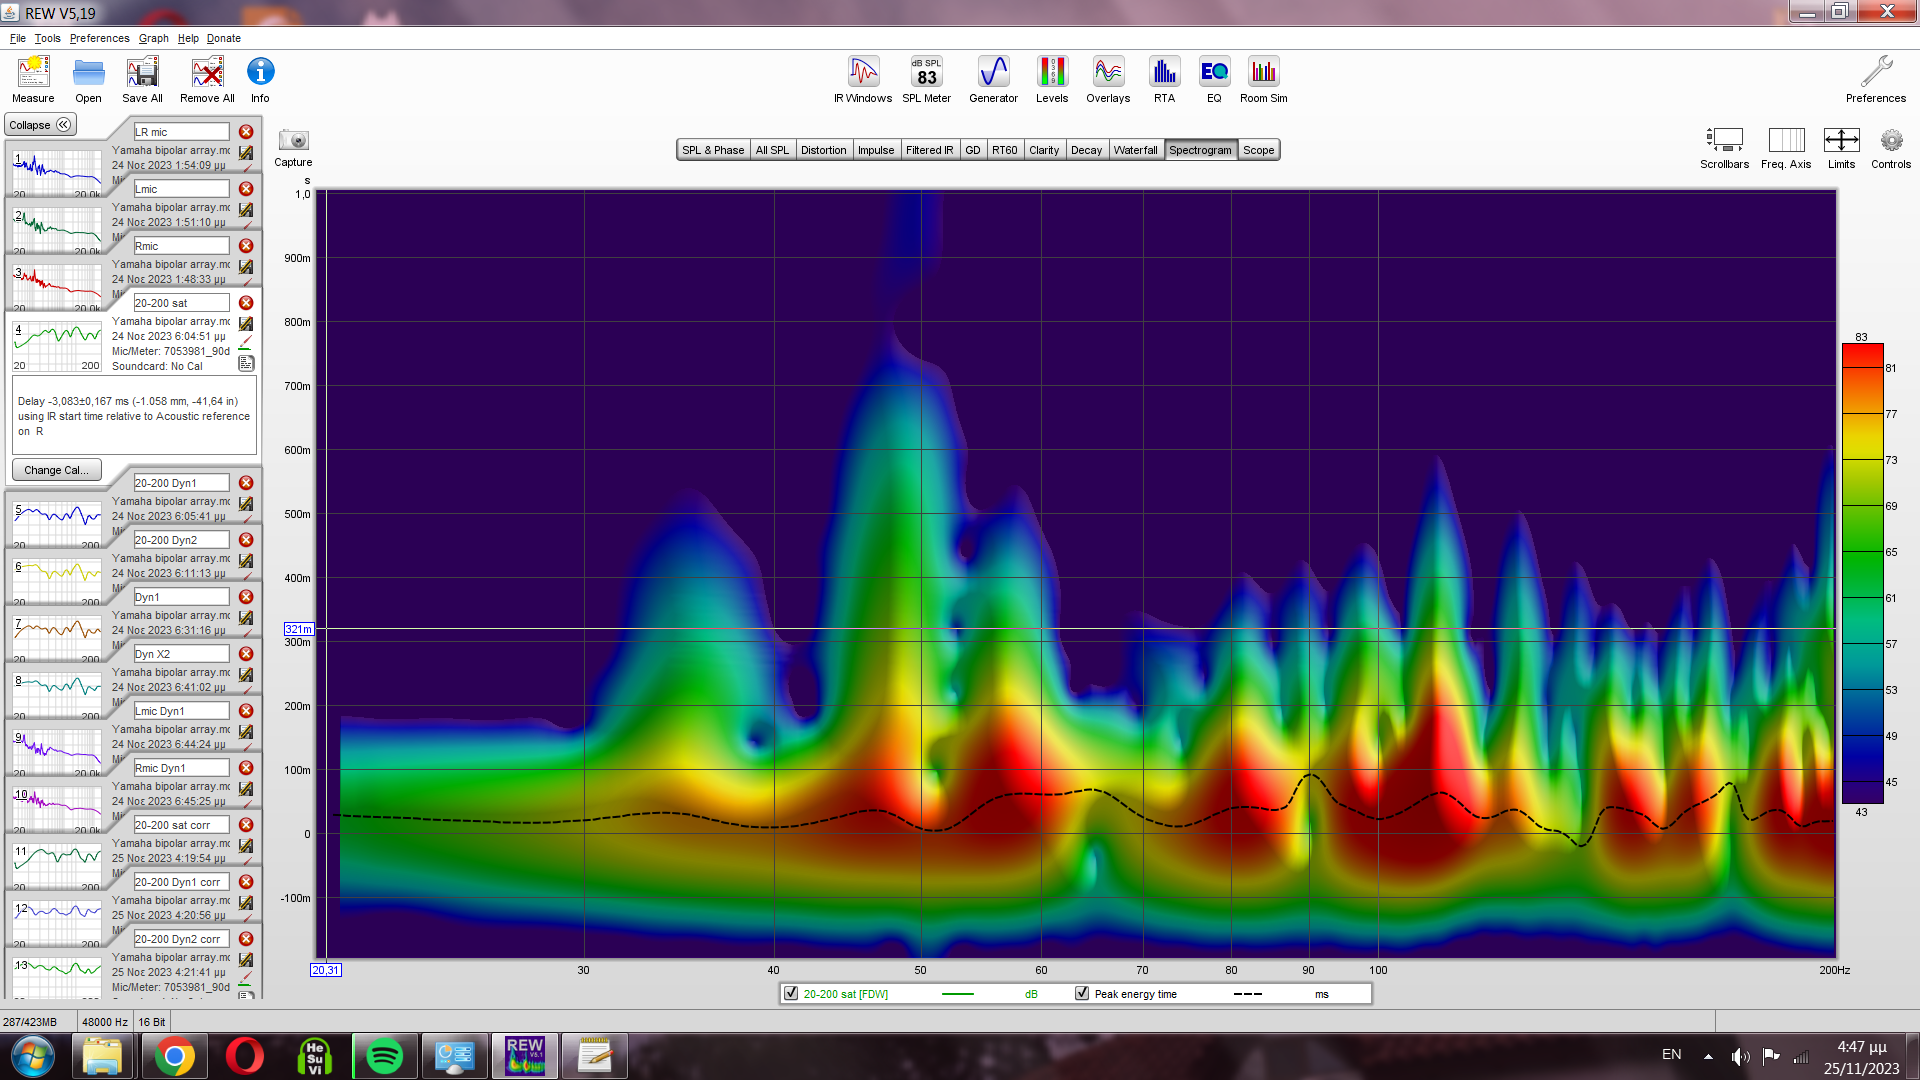
Task: Click the spectrogram color scale bar
Action: pyautogui.click(x=1862, y=573)
